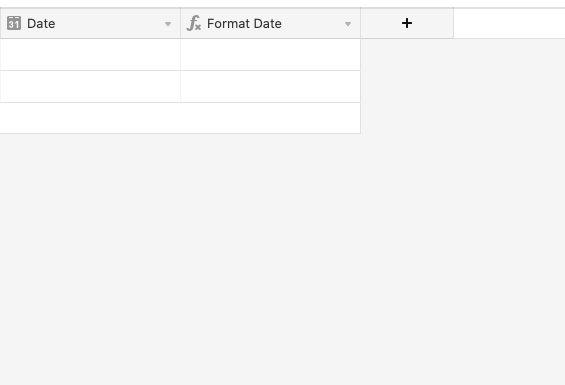This screenshot has height=385, width=565.
Task: Click the fx formula icon
Action: (193, 23)
